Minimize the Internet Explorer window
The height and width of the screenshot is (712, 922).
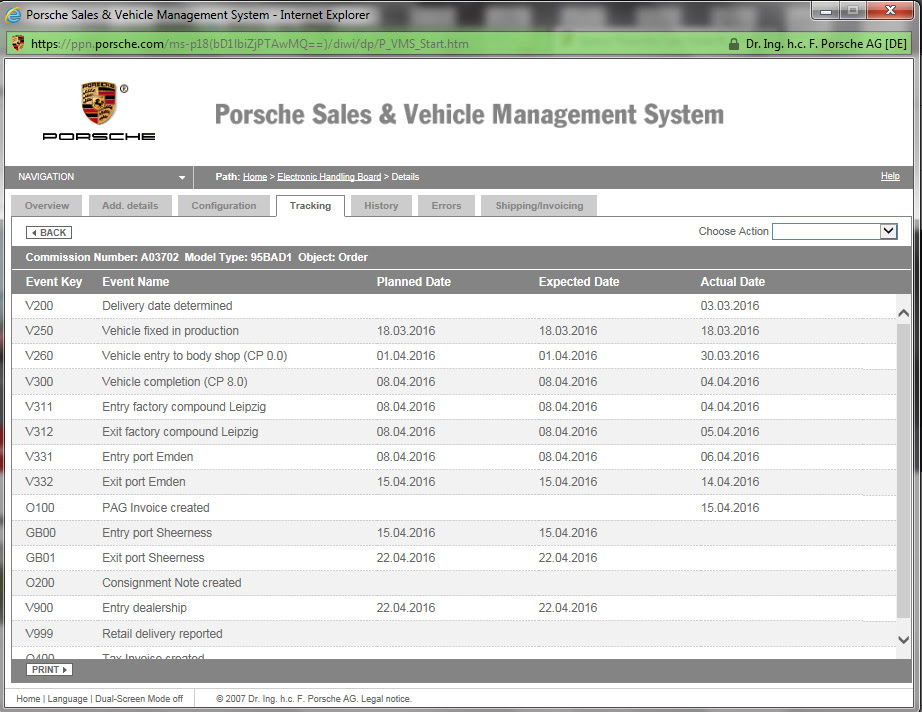click(x=826, y=10)
